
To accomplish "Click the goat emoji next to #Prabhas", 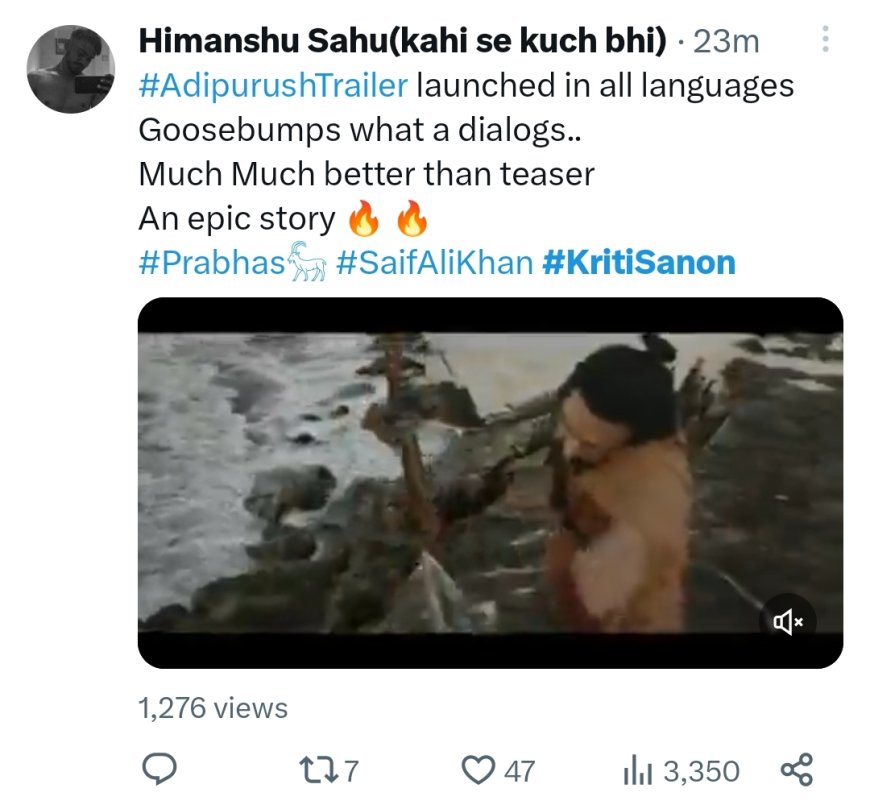I will pos(306,261).
